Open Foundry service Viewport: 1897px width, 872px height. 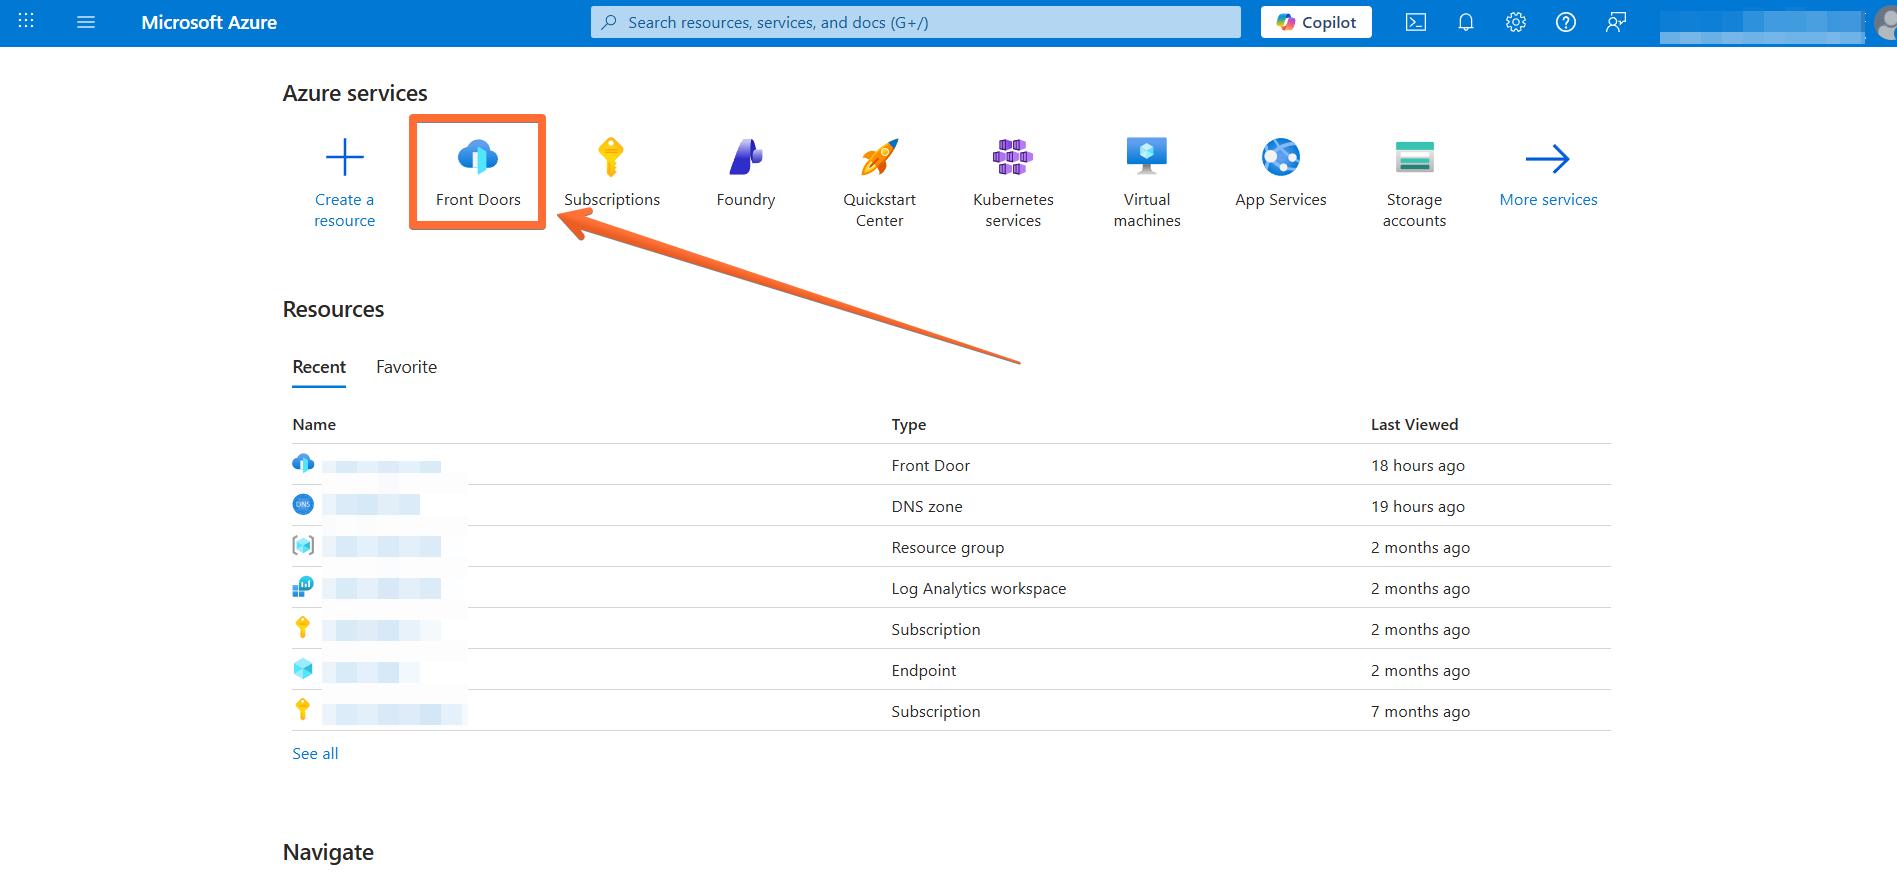coord(746,173)
